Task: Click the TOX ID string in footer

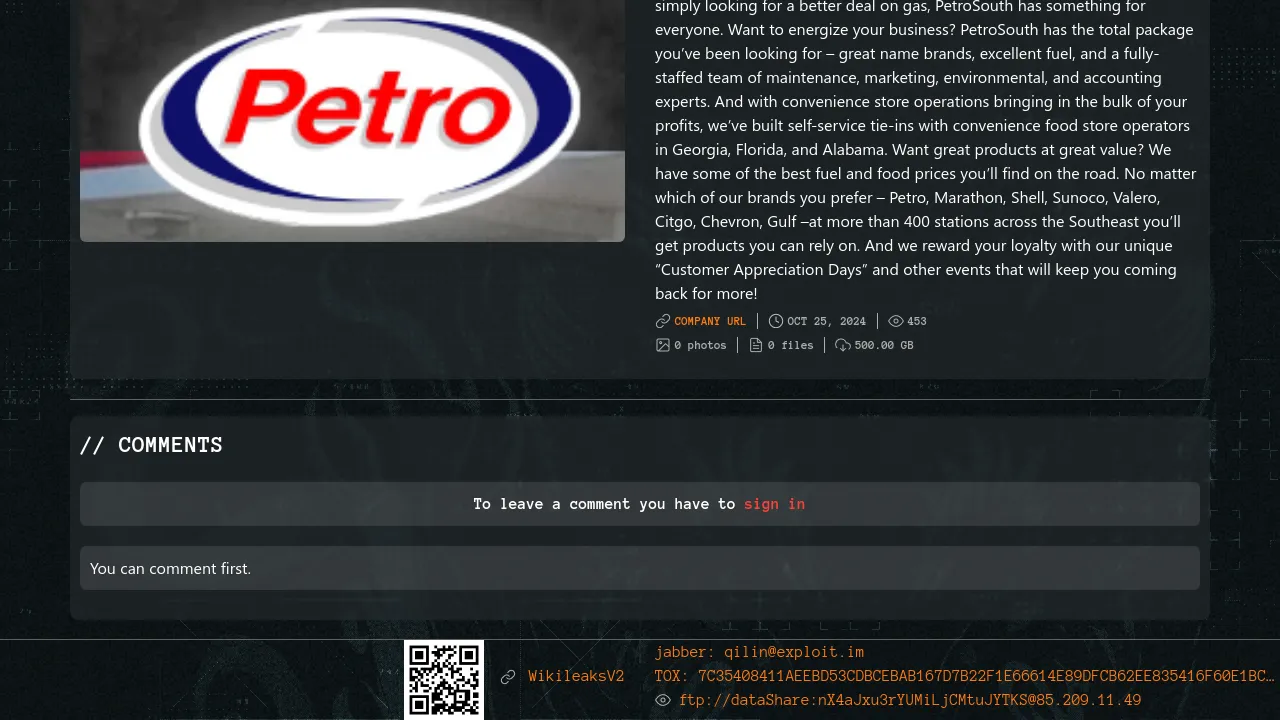Action: pyautogui.click(x=965, y=676)
